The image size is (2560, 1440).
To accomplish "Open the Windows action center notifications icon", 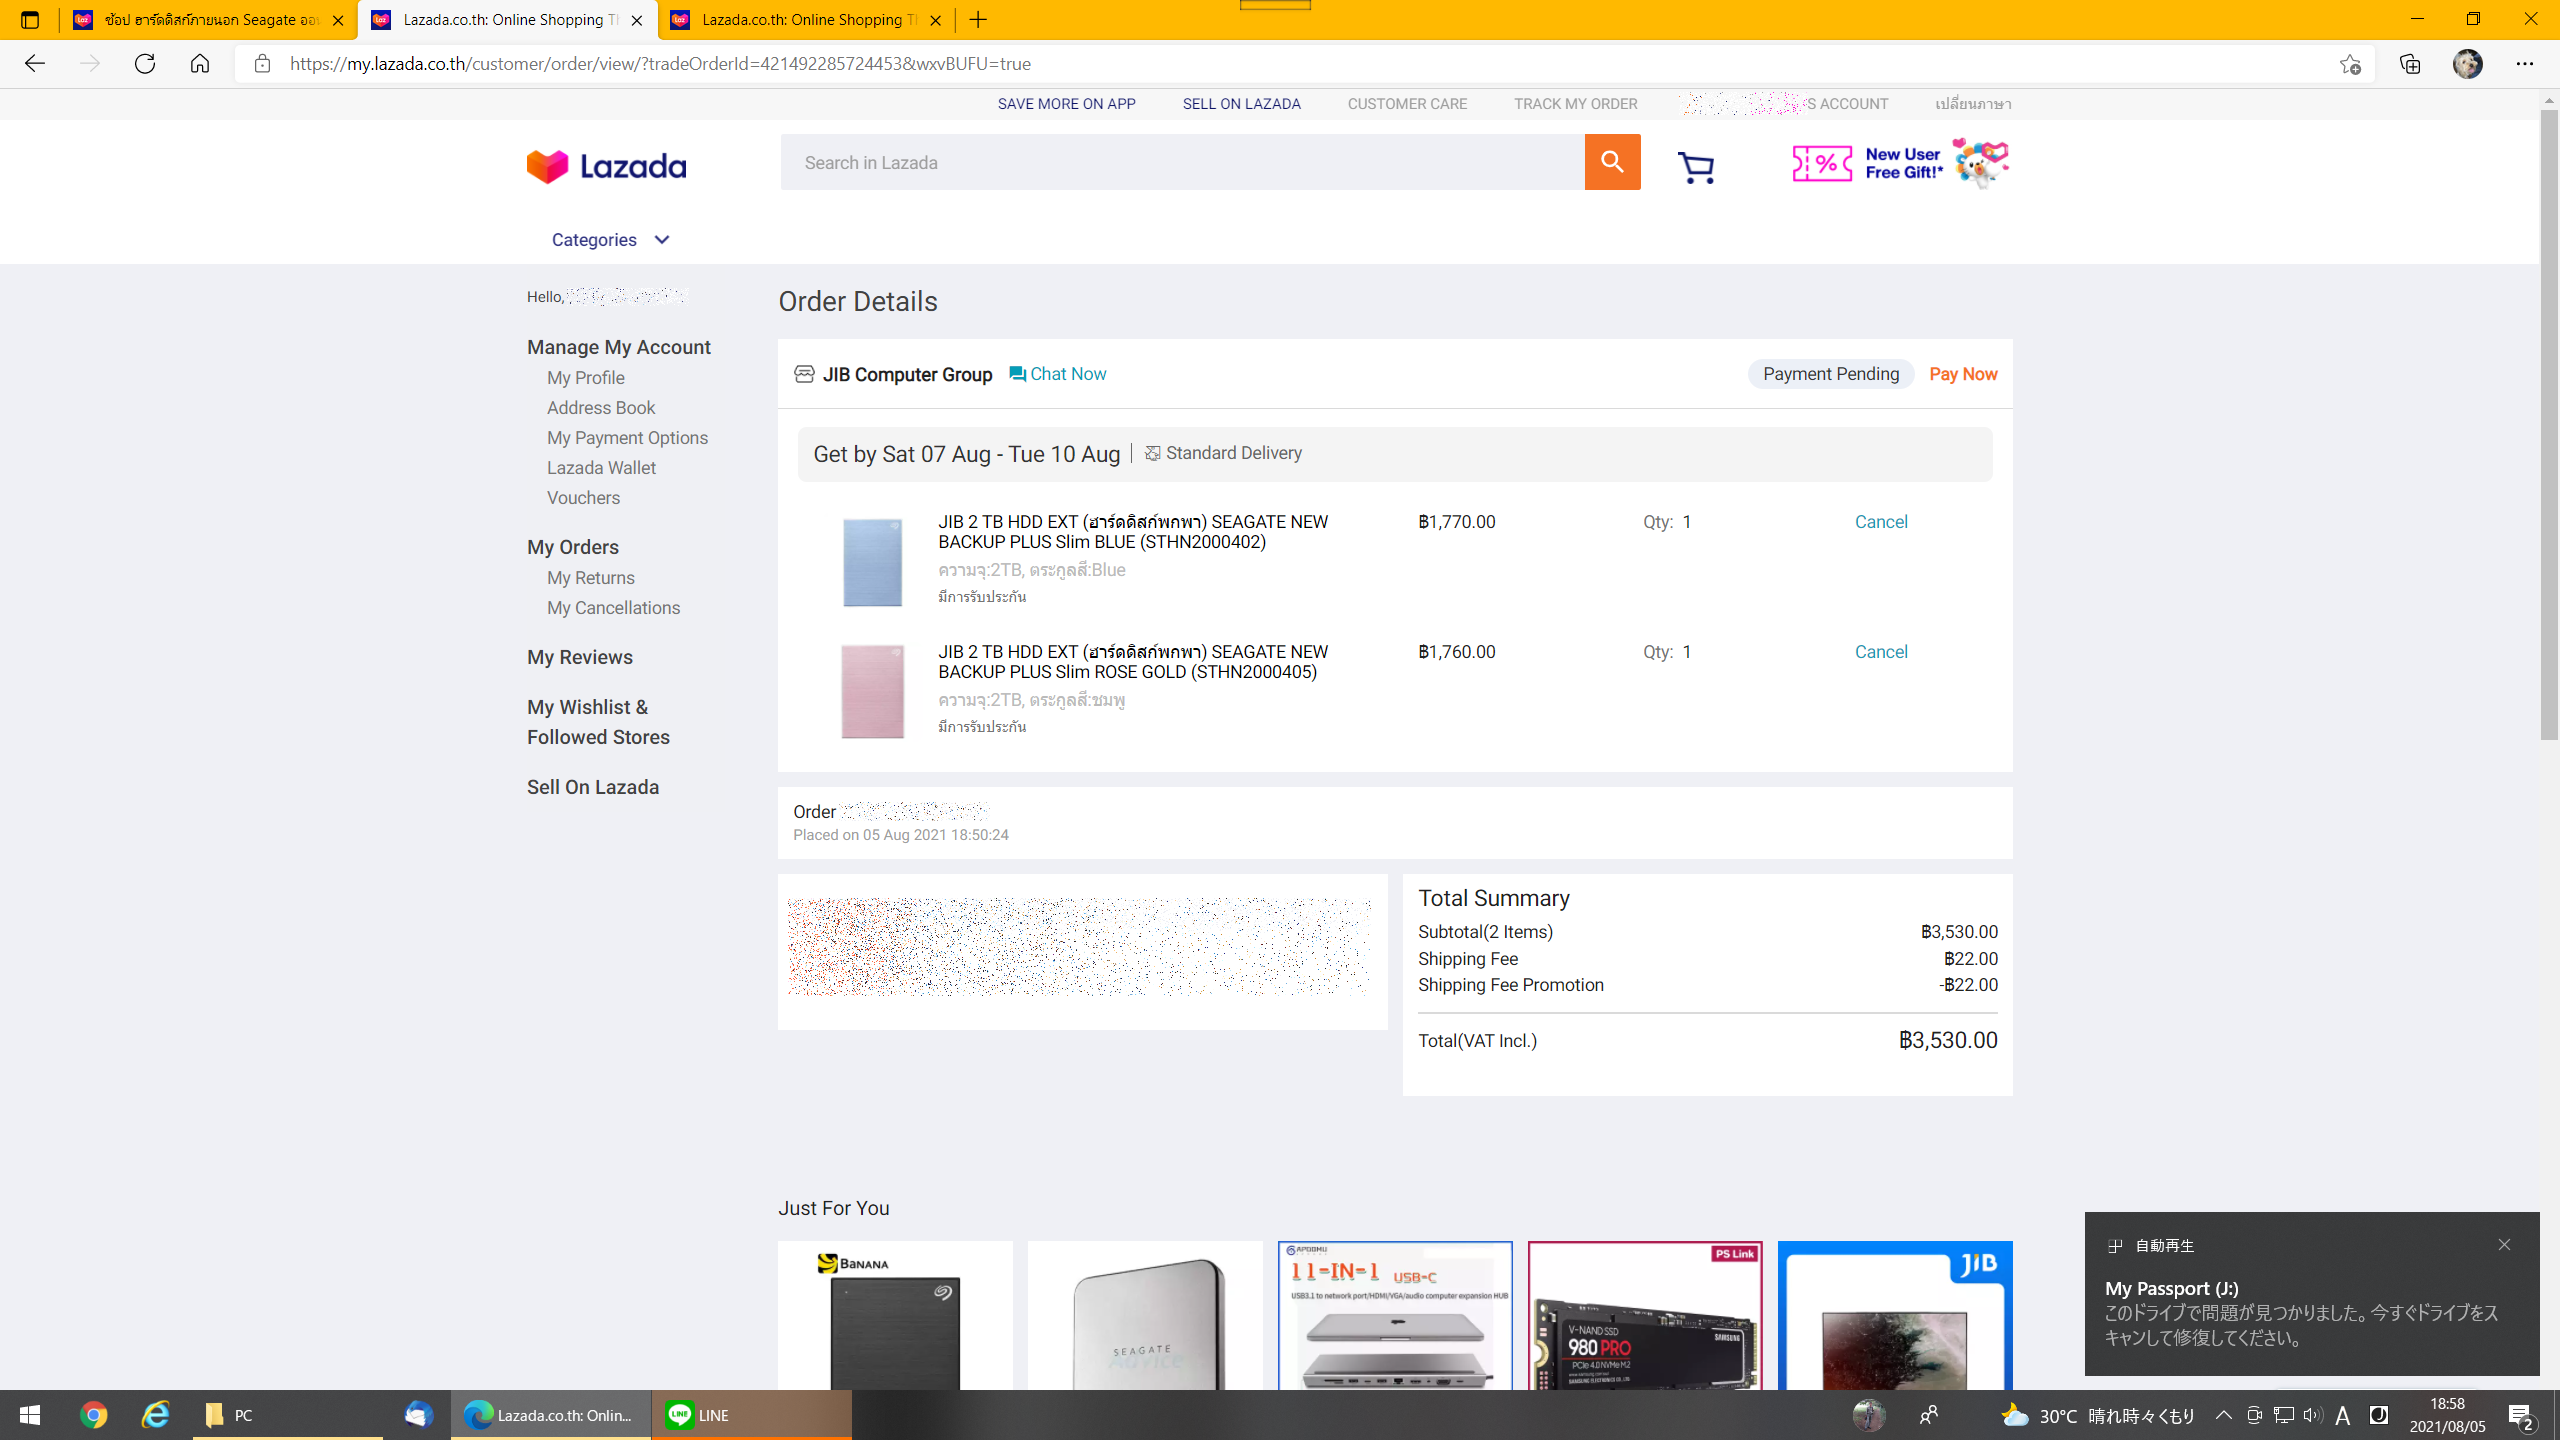I will pyautogui.click(x=2521, y=1415).
